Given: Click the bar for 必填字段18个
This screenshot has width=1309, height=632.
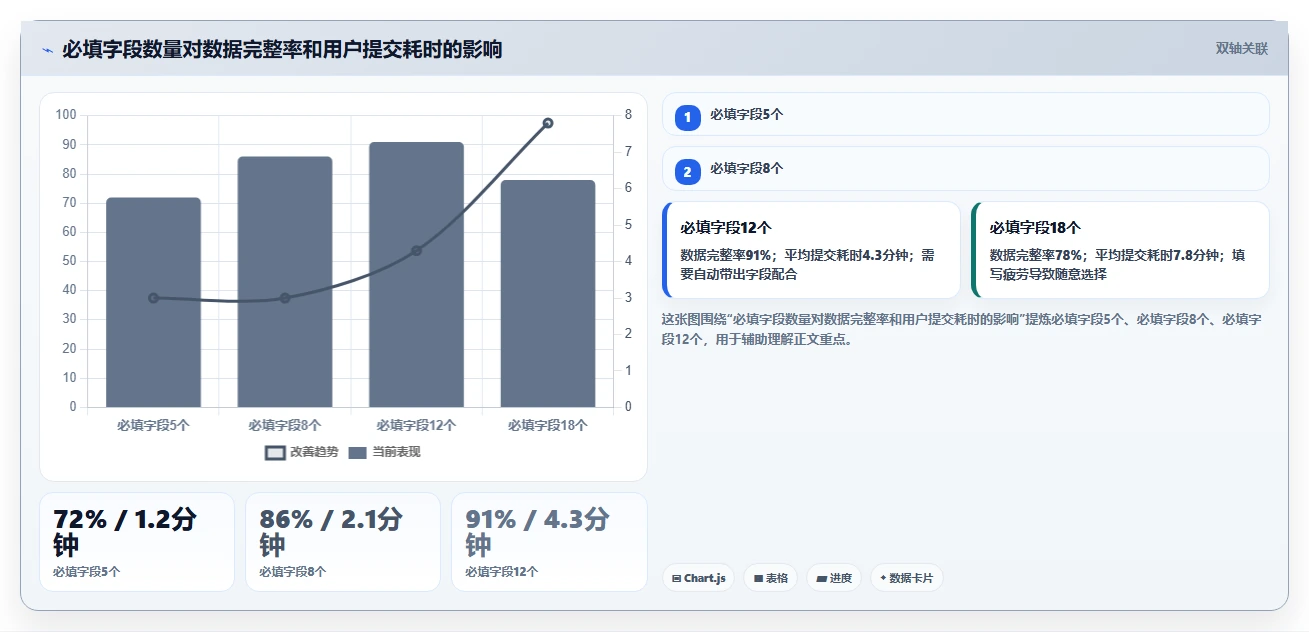Looking at the screenshot, I should click(548, 293).
